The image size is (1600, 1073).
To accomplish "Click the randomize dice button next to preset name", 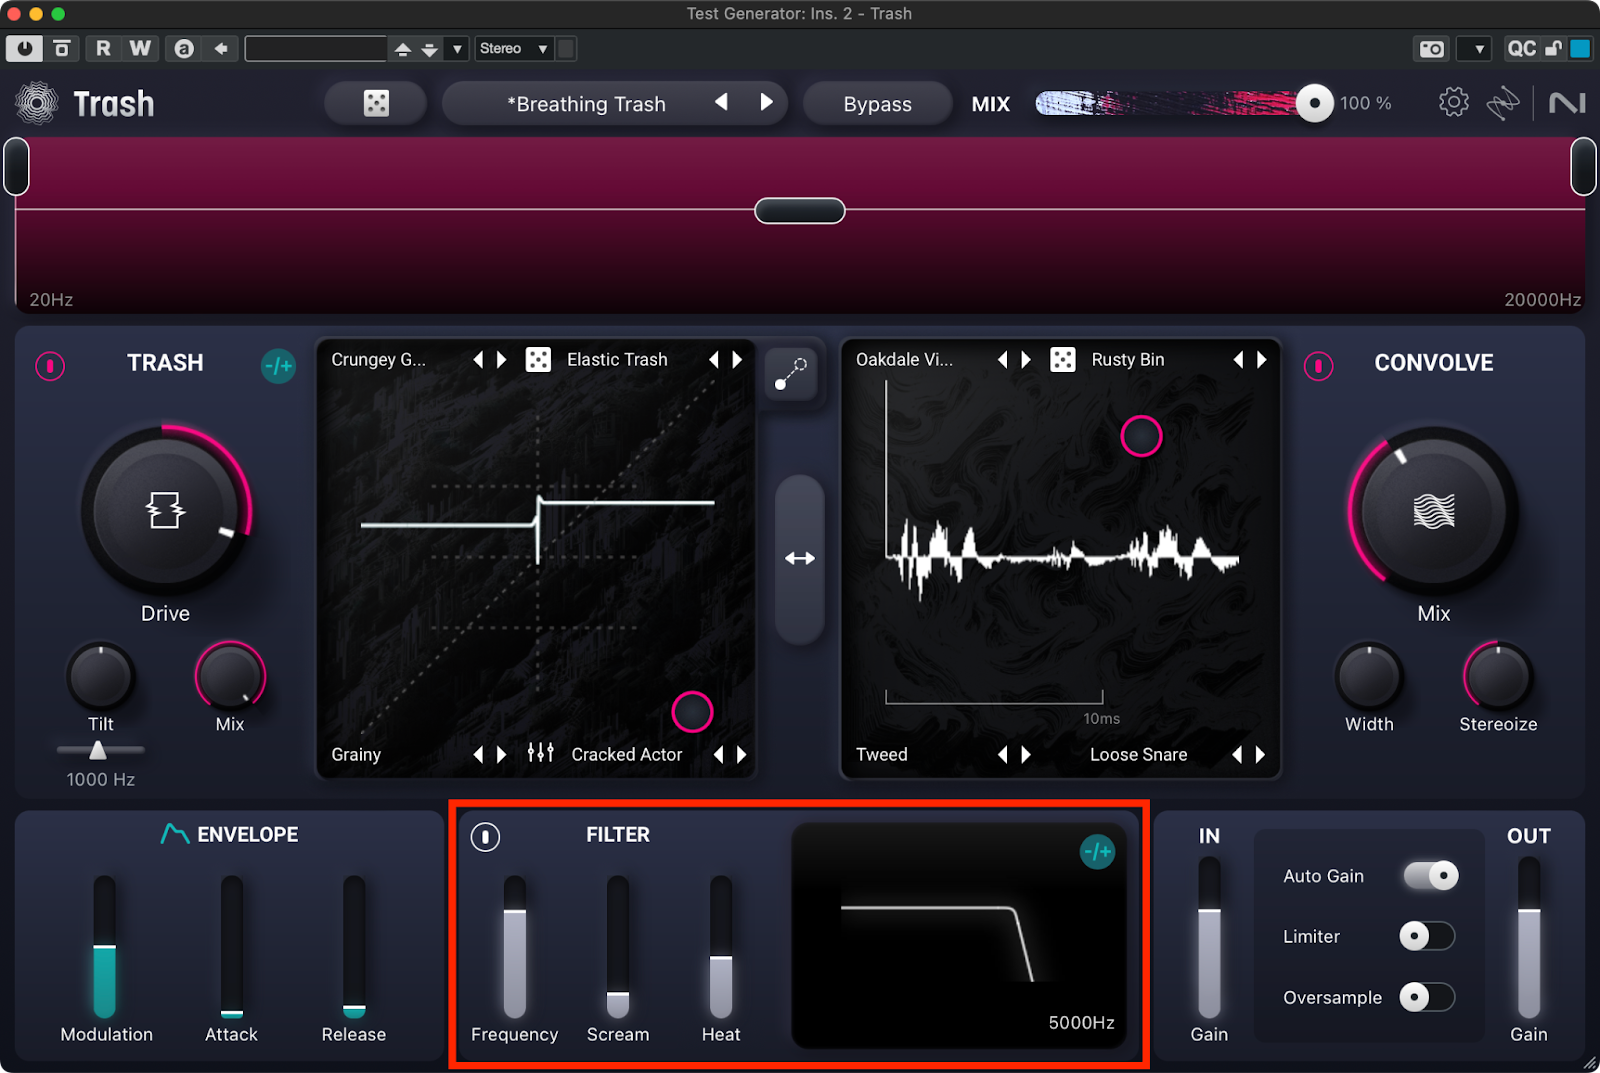I will tap(376, 103).
